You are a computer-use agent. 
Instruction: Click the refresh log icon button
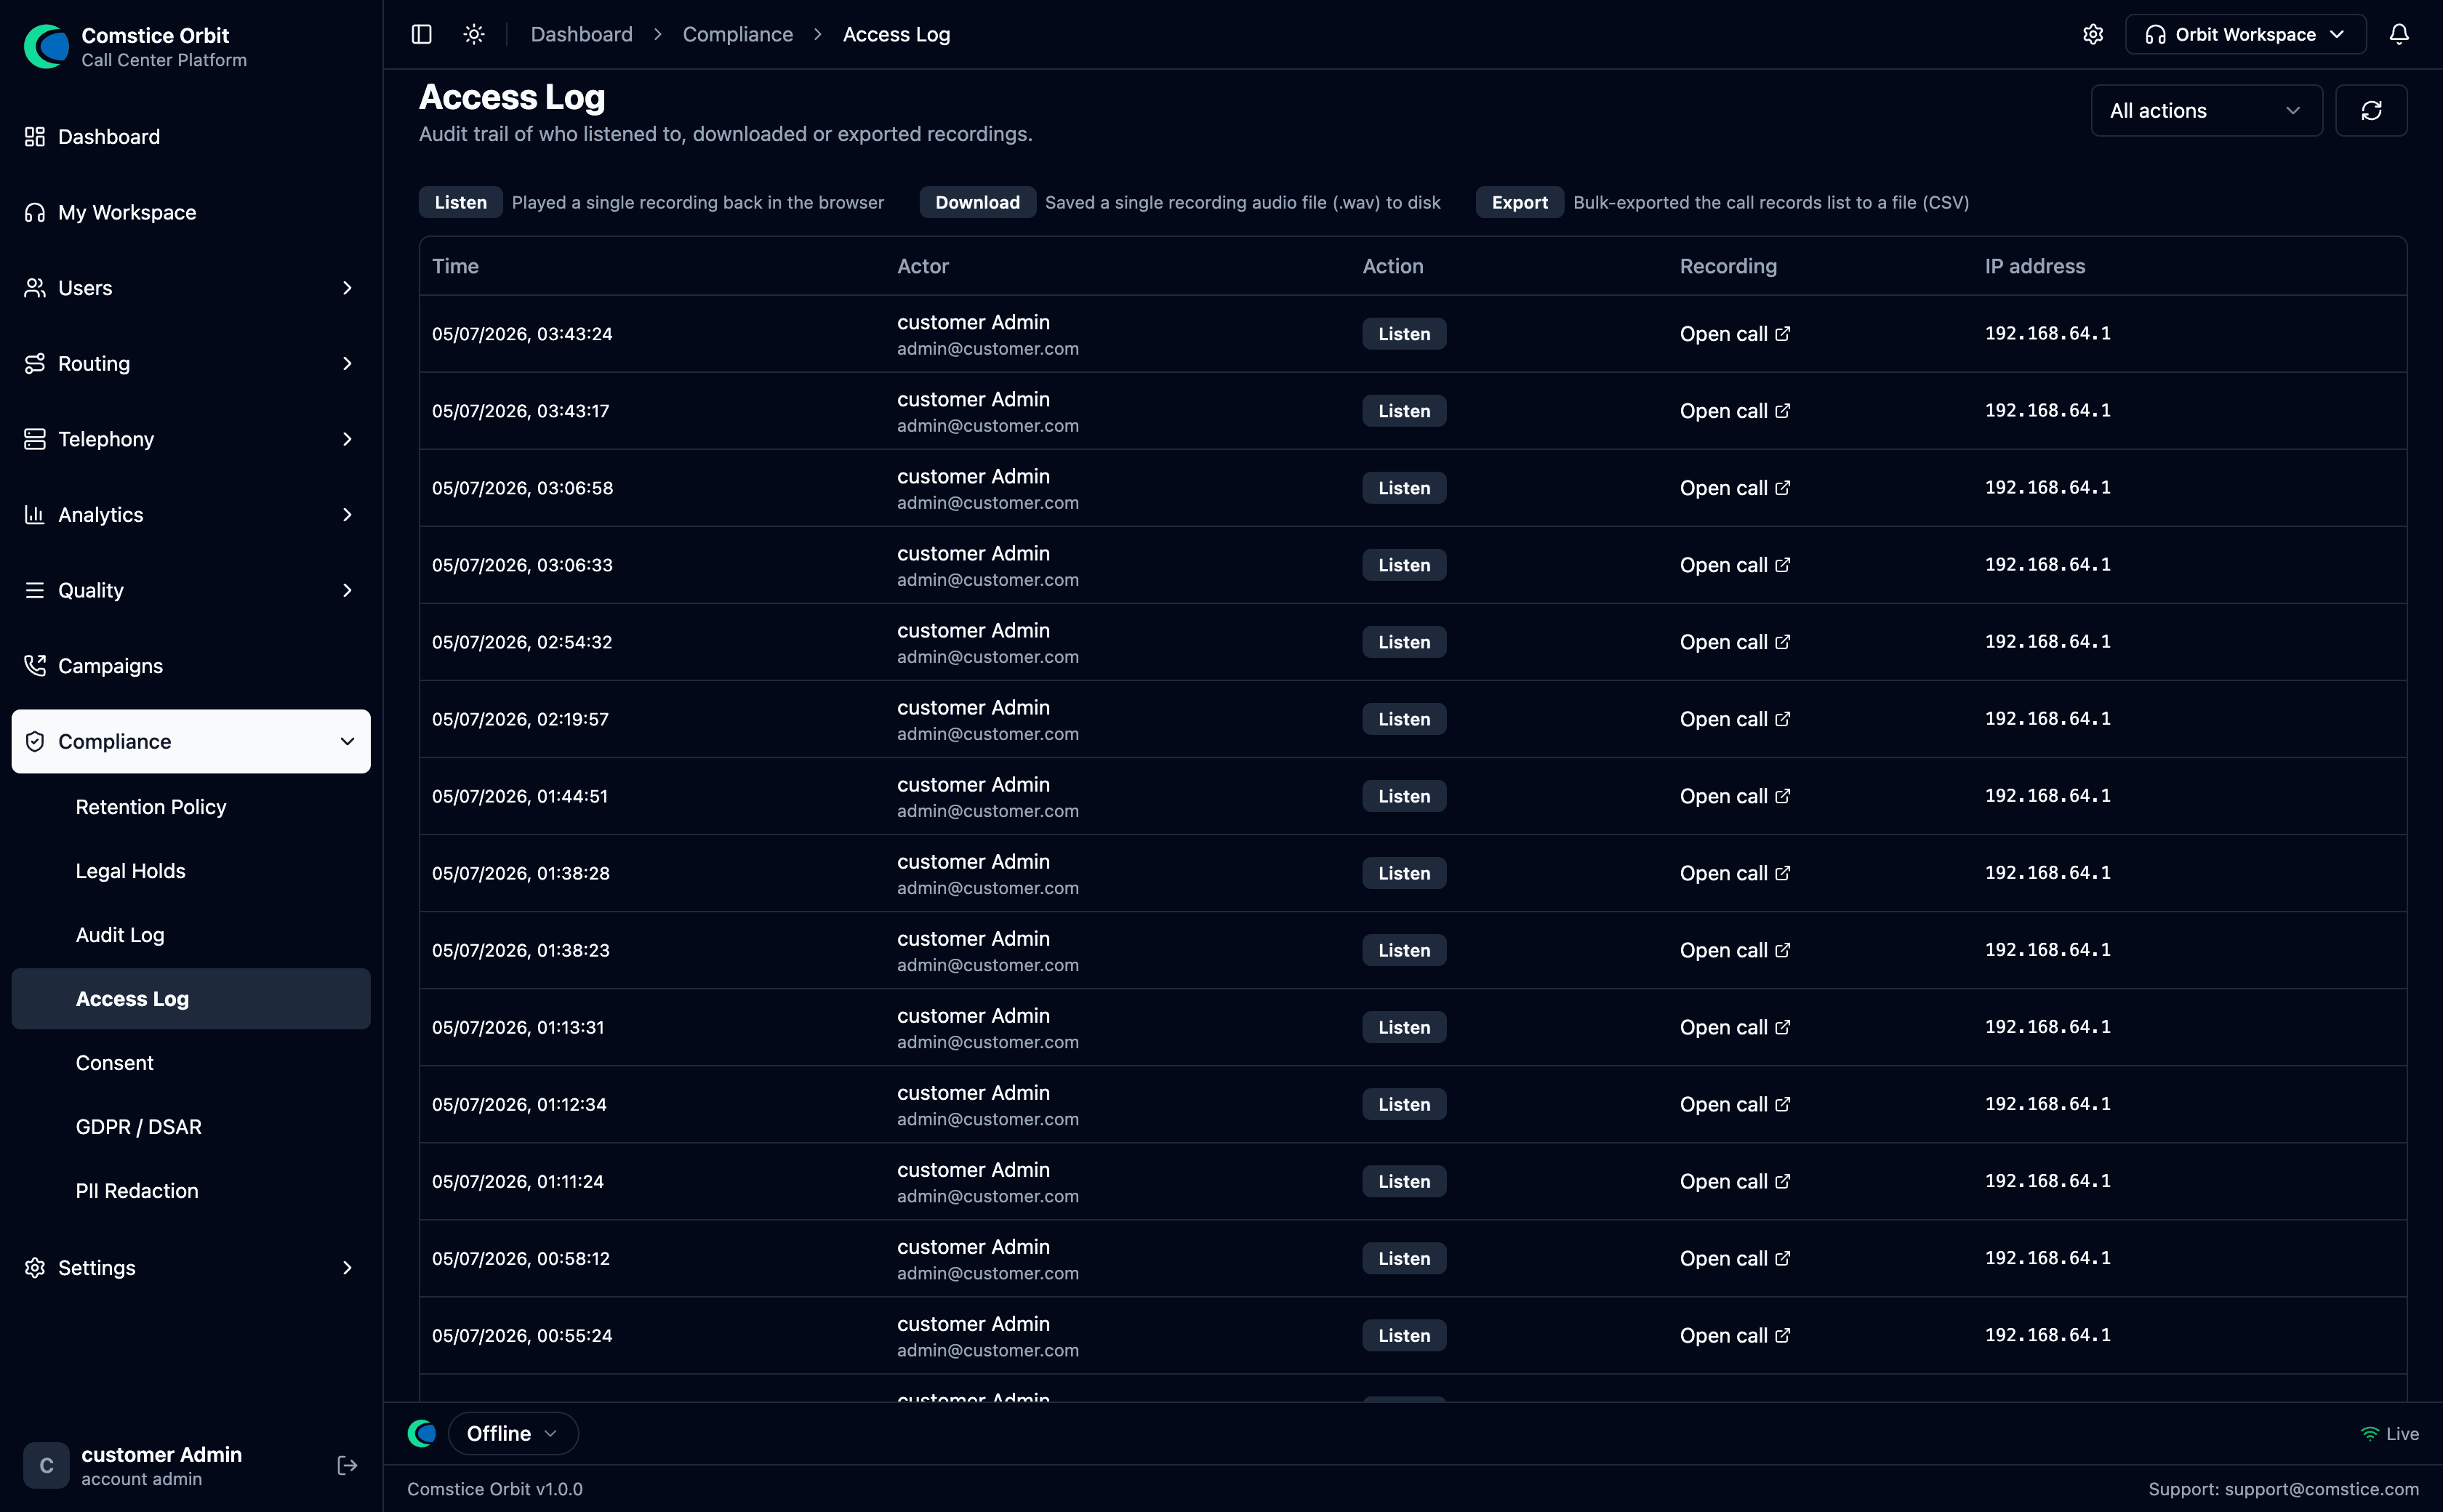(x=2371, y=110)
